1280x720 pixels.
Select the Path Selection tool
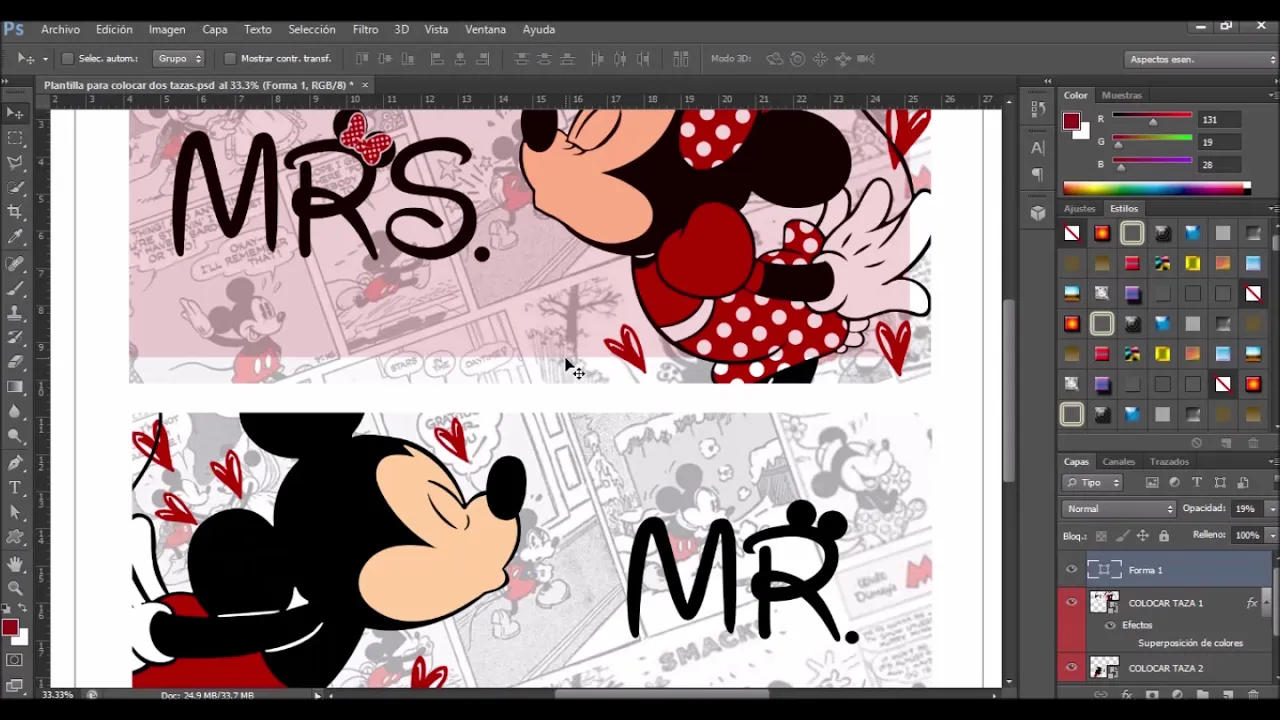15,513
